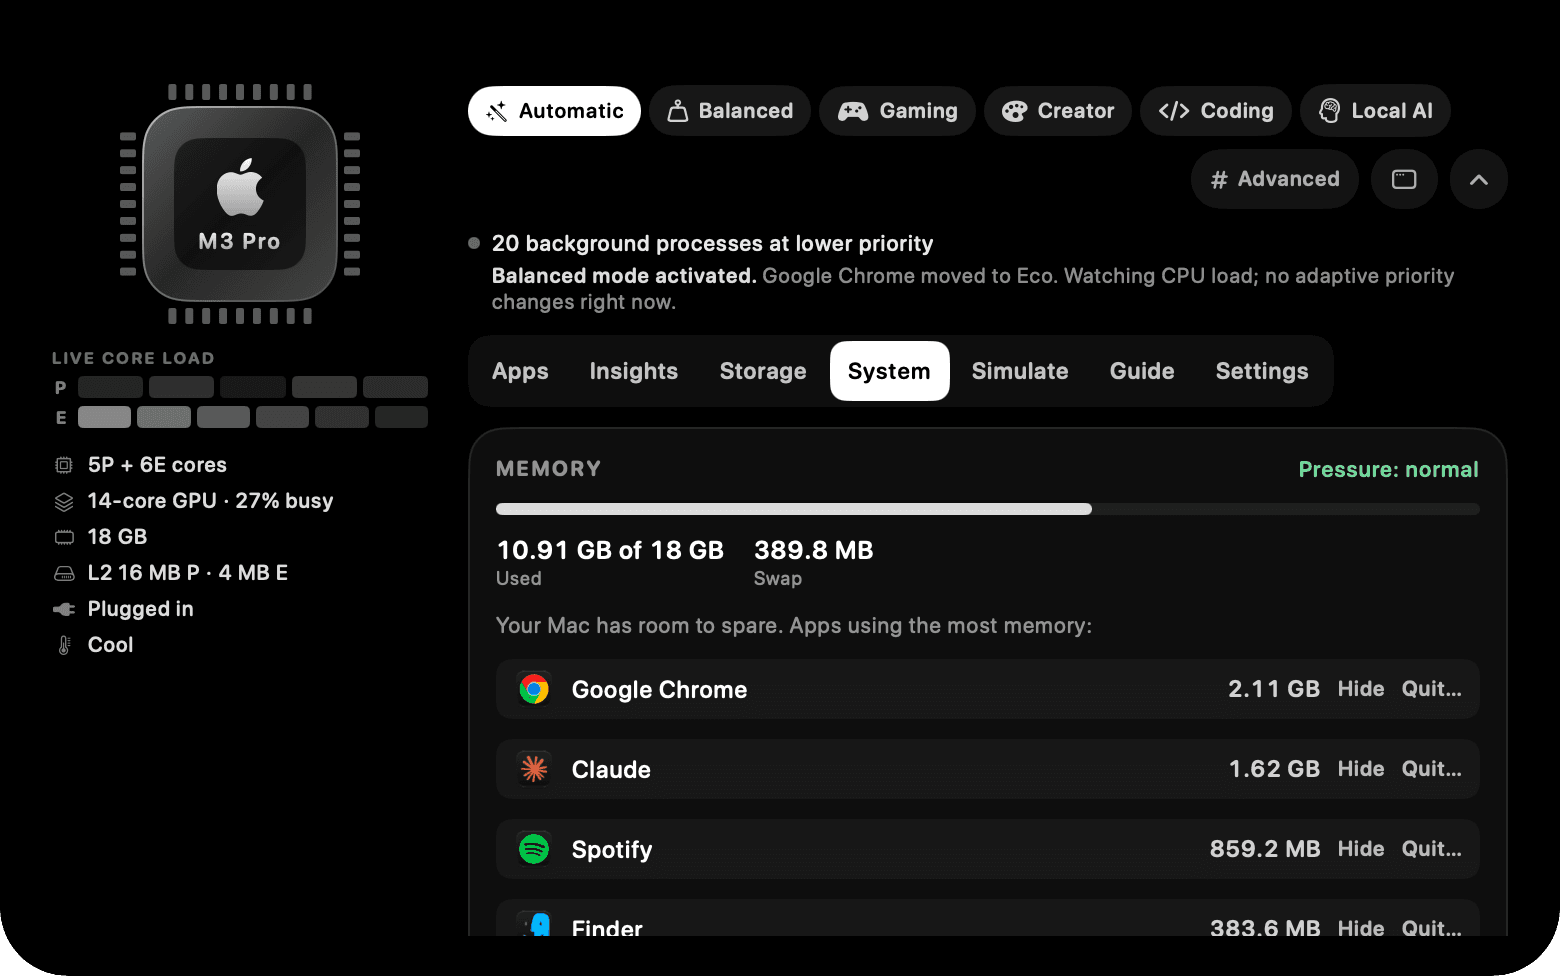Click the M3 Pro chip icon
Screen dimensions: 1560x976
[240, 204]
